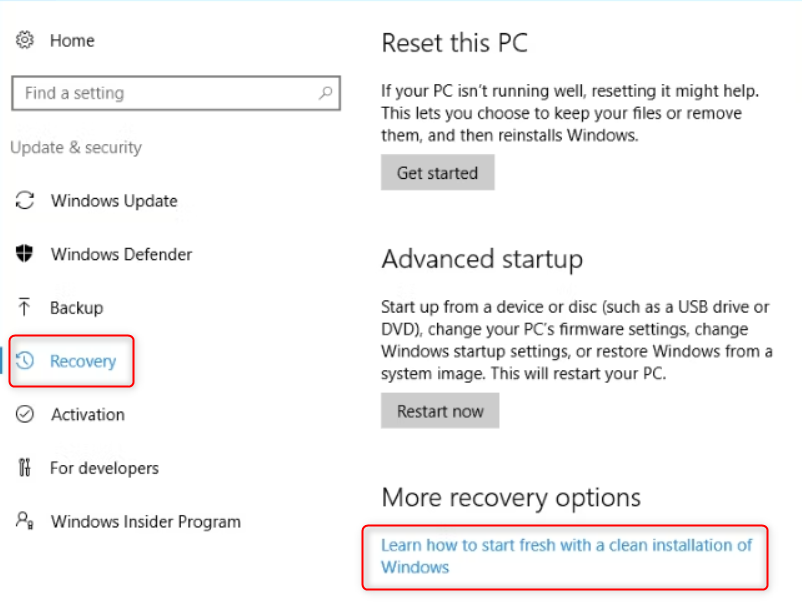802x604 pixels.
Task: Click the For developers tools icon
Action: click(25, 468)
